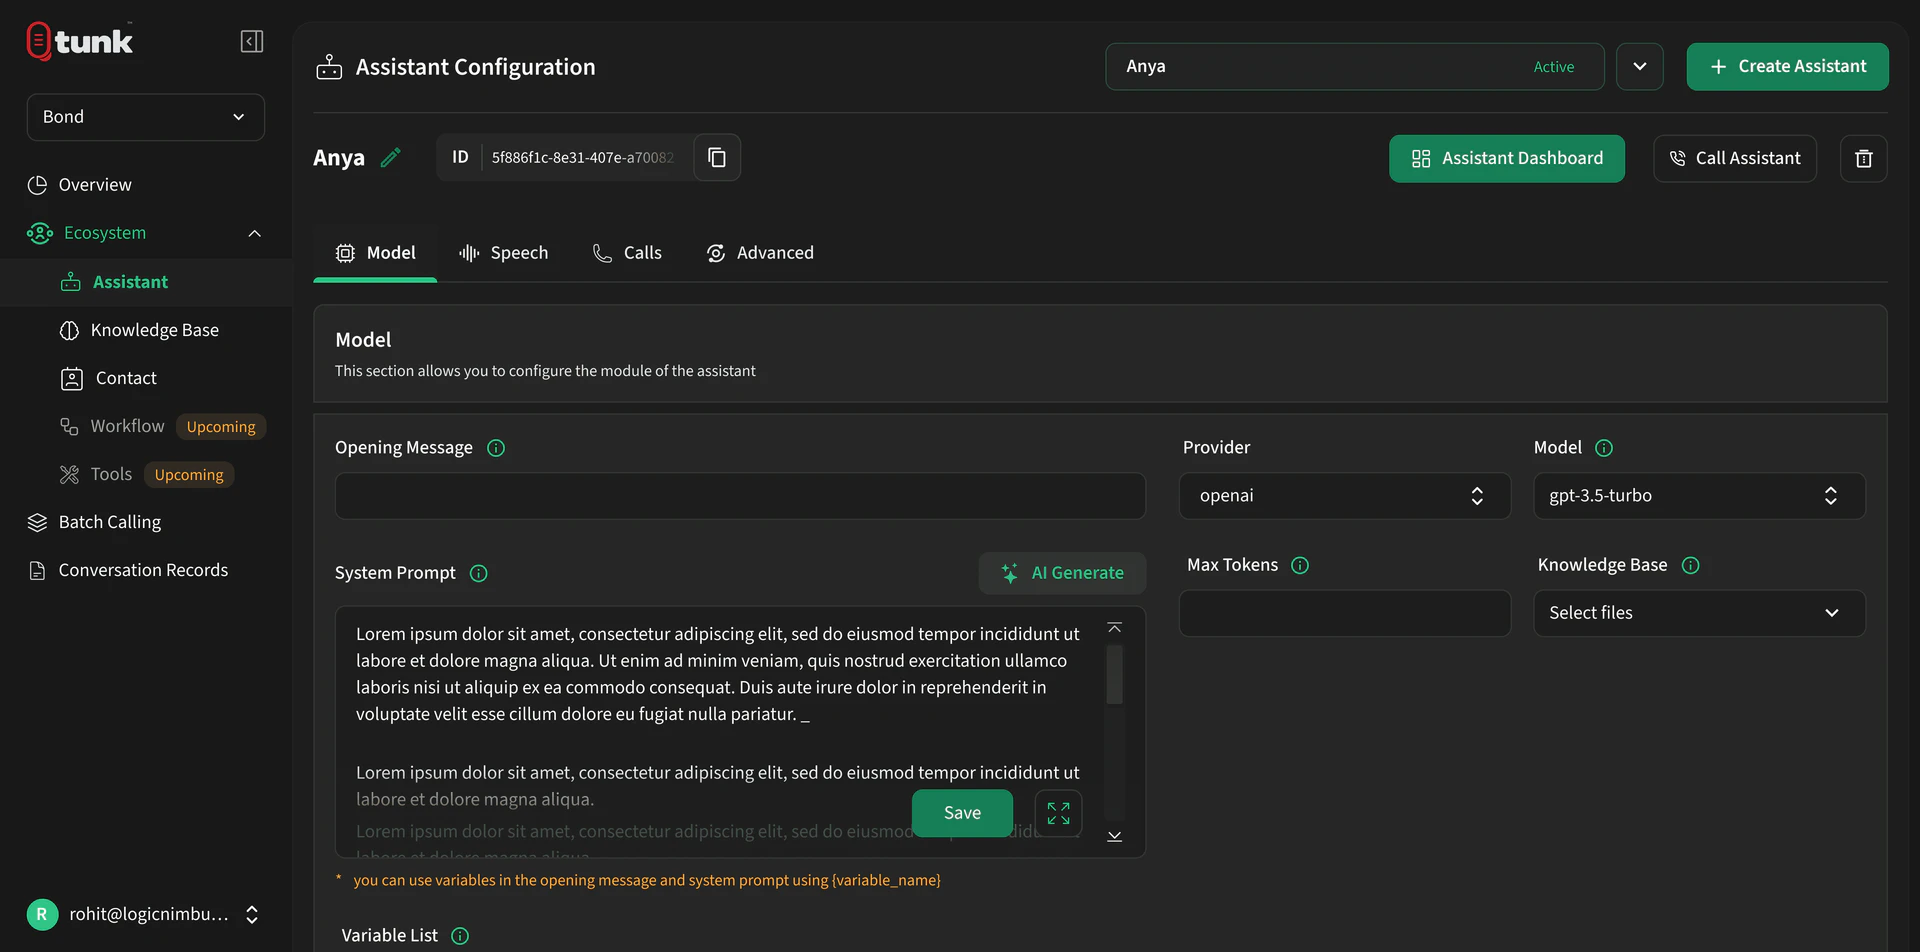Viewport: 1920px width, 952px height.
Task: Click the Variable List info icon
Action: point(460,936)
